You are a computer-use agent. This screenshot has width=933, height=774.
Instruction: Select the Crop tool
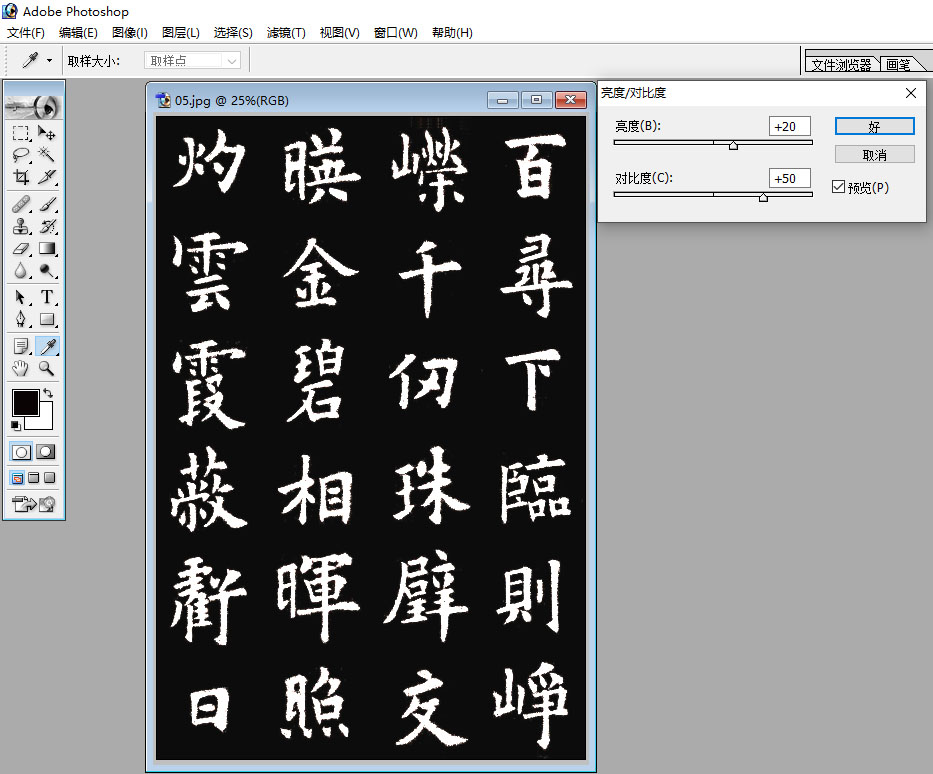click(x=20, y=177)
